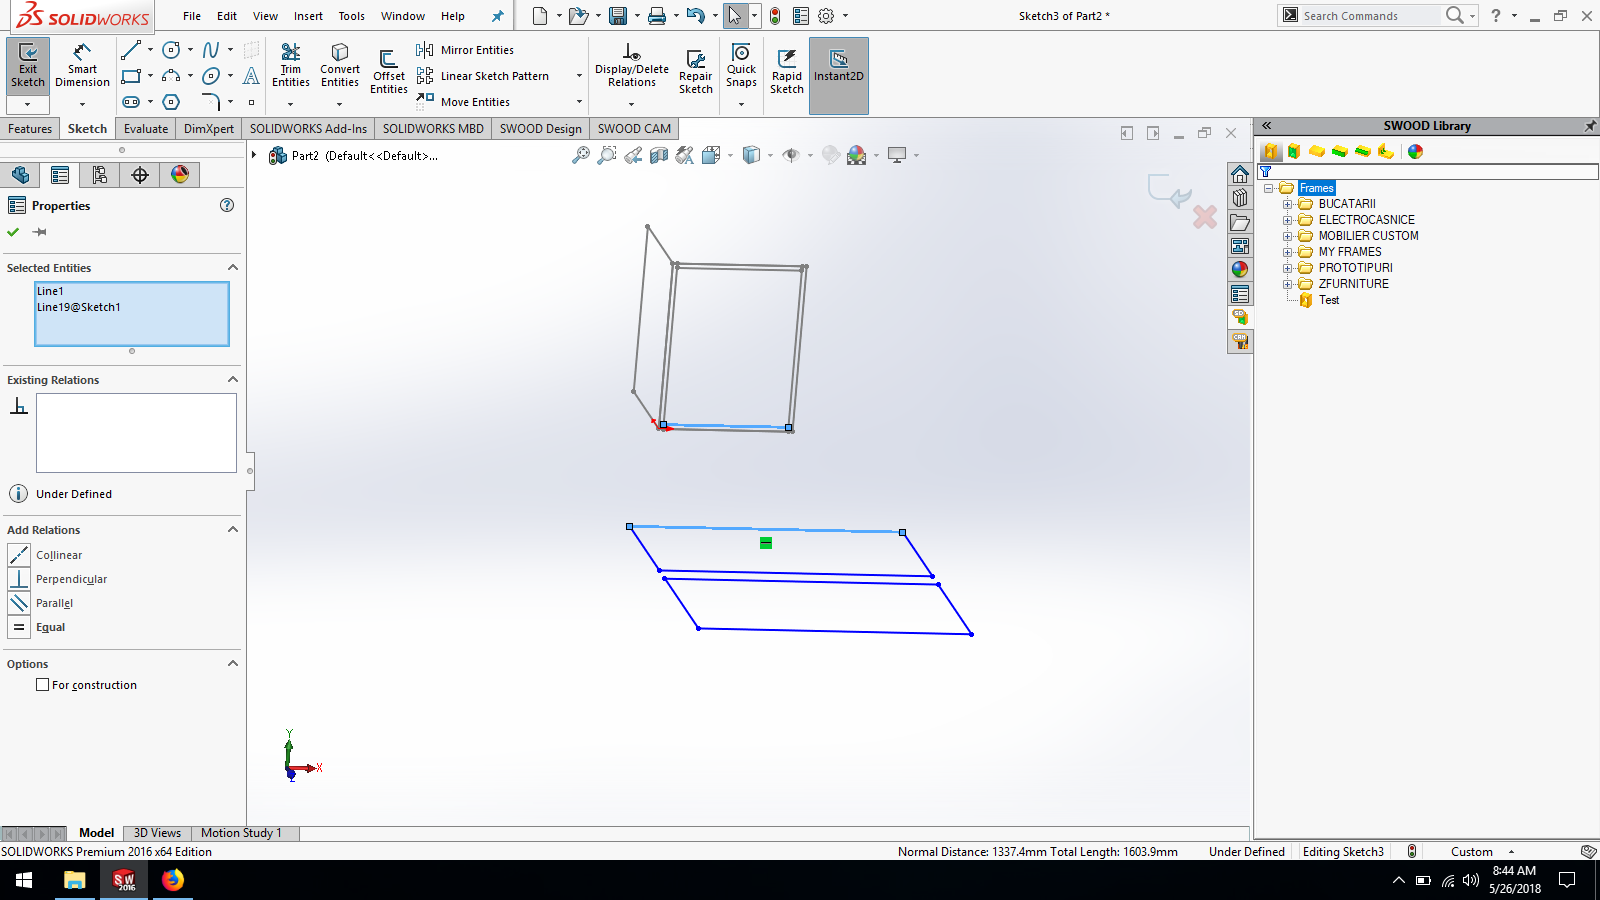Open Firefox from the taskbar
The image size is (1600, 900).
(173, 880)
